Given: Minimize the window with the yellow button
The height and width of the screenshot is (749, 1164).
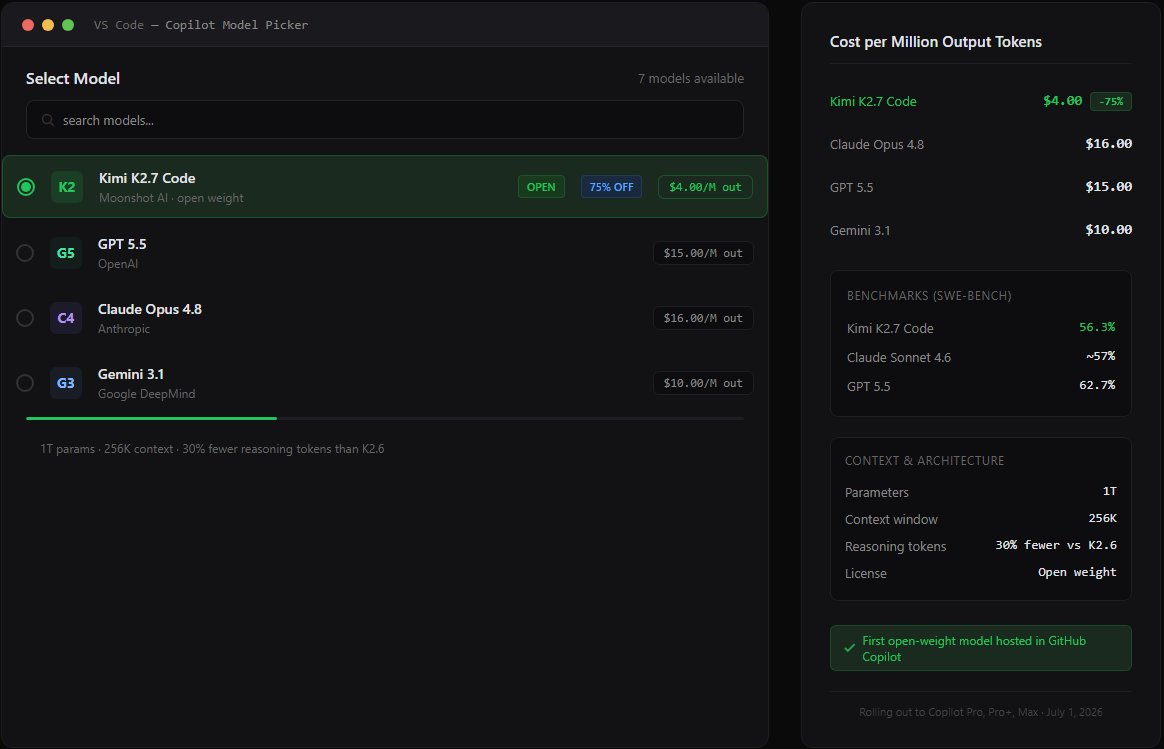Looking at the screenshot, I should 48,25.
